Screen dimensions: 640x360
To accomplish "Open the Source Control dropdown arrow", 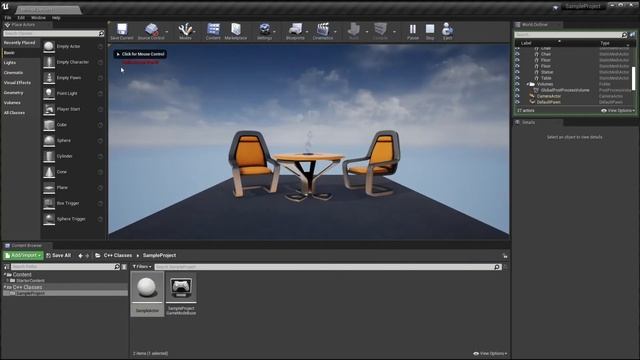I will click(x=167, y=31).
